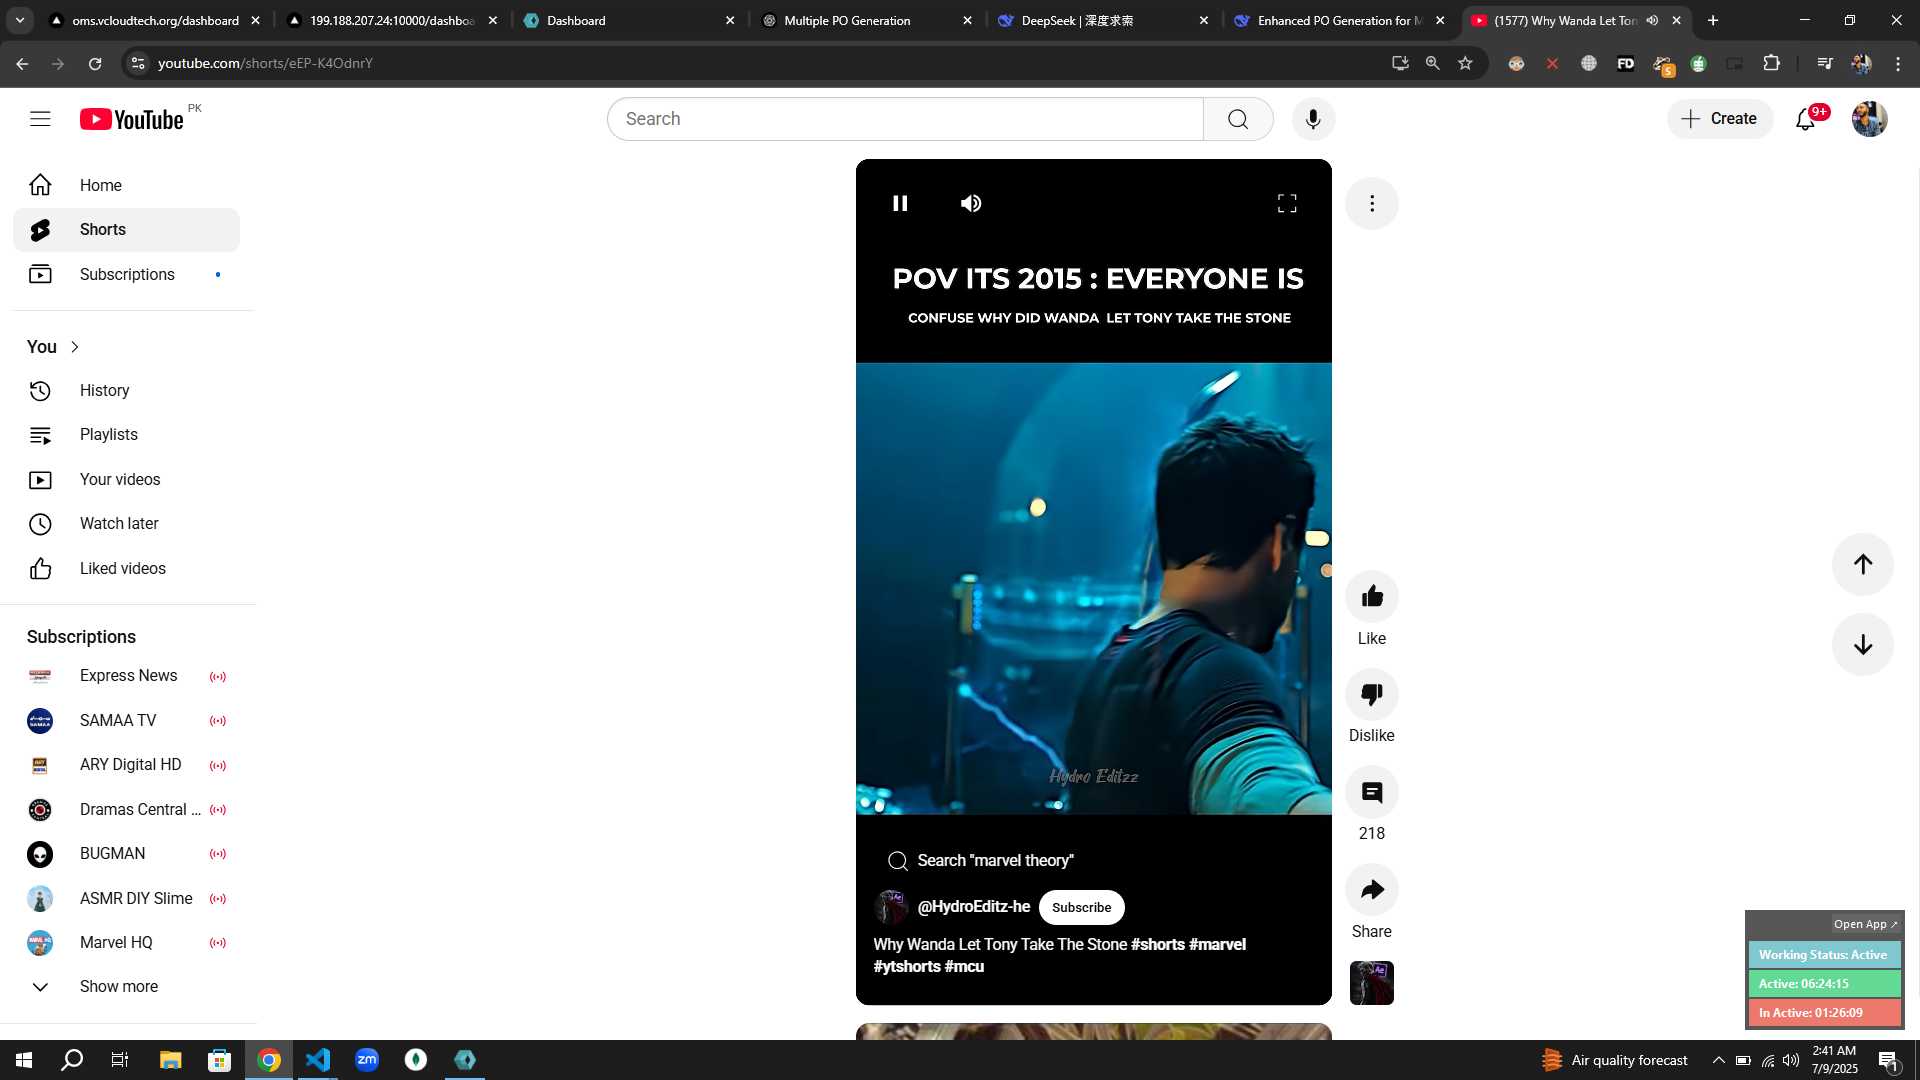
Task: Open Playlists
Action: [126, 435]
